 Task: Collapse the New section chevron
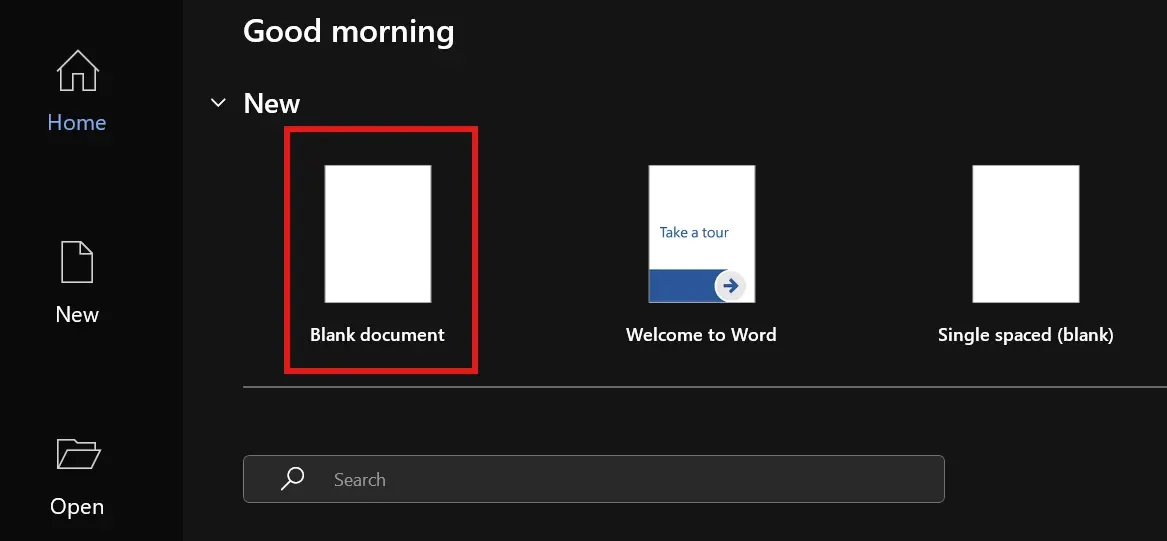pos(218,103)
